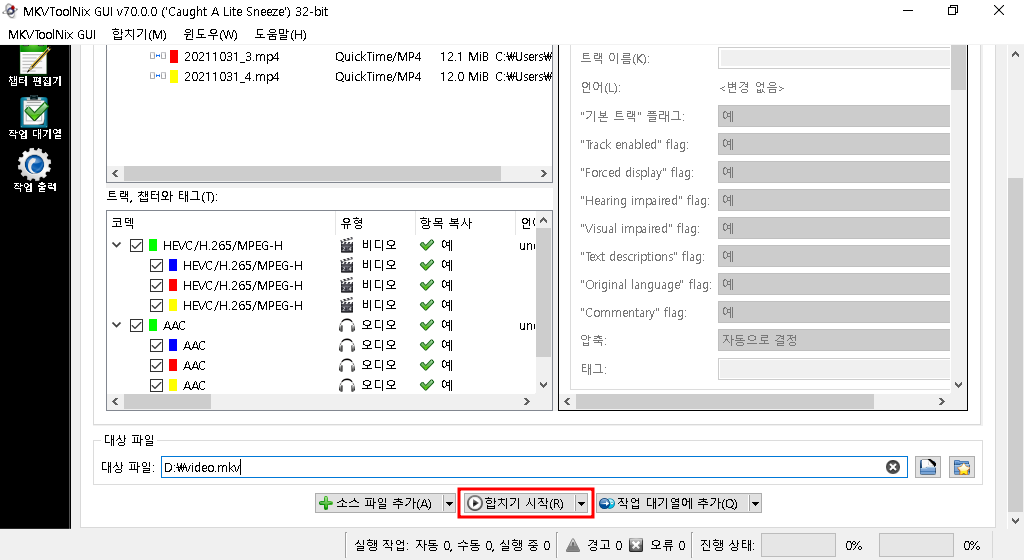Open the job queue (작업 대기열) tool
Image resolution: width=1024 pixels, height=560 pixels.
[35, 118]
